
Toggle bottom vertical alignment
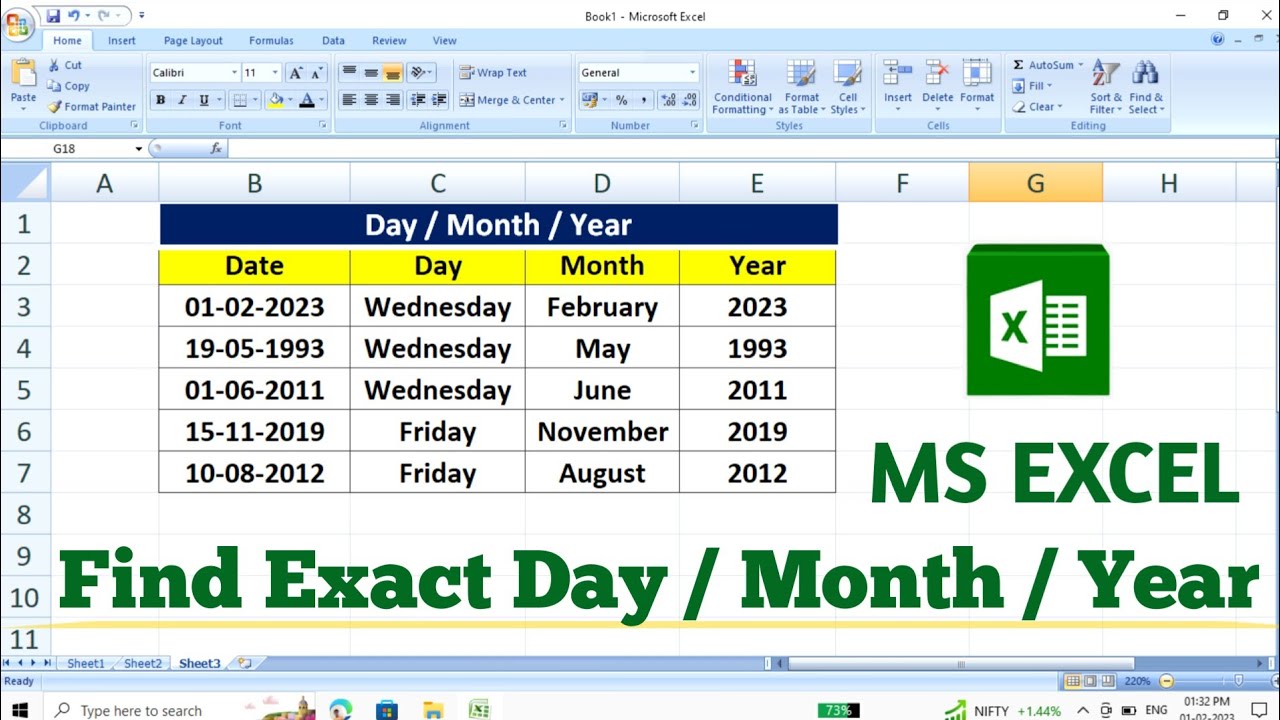click(393, 73)
